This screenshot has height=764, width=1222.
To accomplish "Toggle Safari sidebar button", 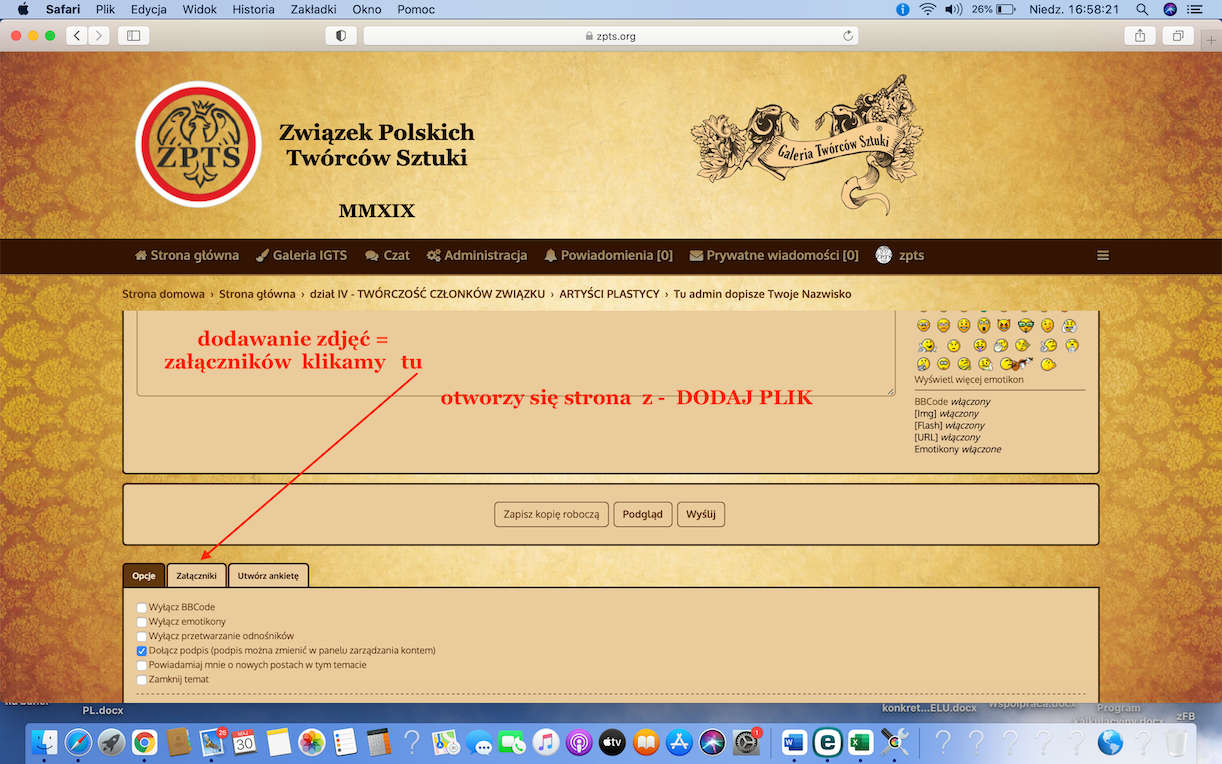I will click(132, 36).
